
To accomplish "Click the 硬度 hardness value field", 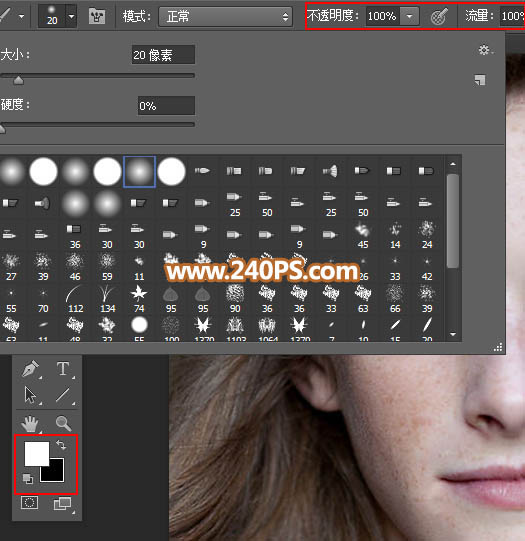I will coord(166,106).
